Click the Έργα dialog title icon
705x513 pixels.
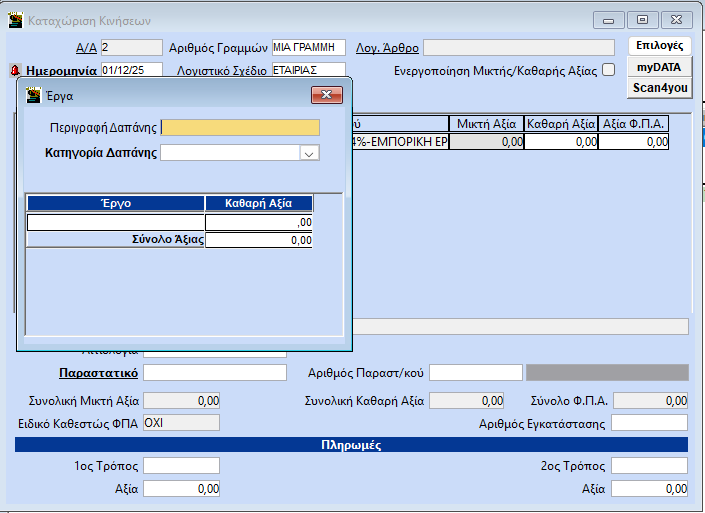[33, 95]
